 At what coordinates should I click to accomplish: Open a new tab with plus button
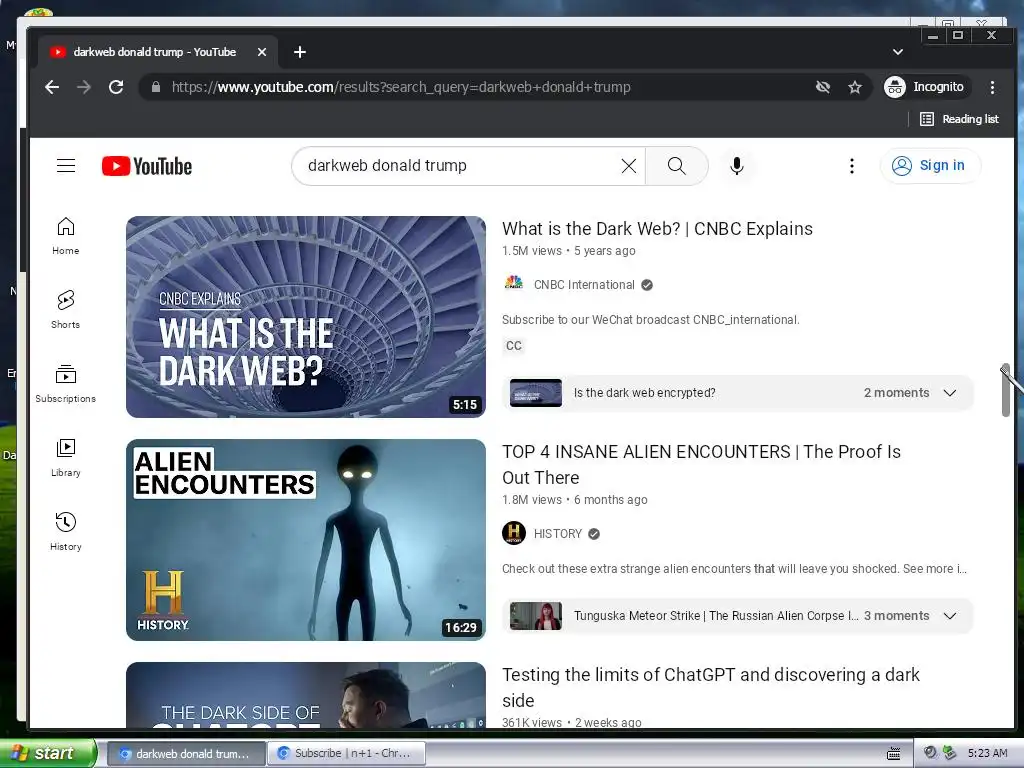tap(300, 52)
